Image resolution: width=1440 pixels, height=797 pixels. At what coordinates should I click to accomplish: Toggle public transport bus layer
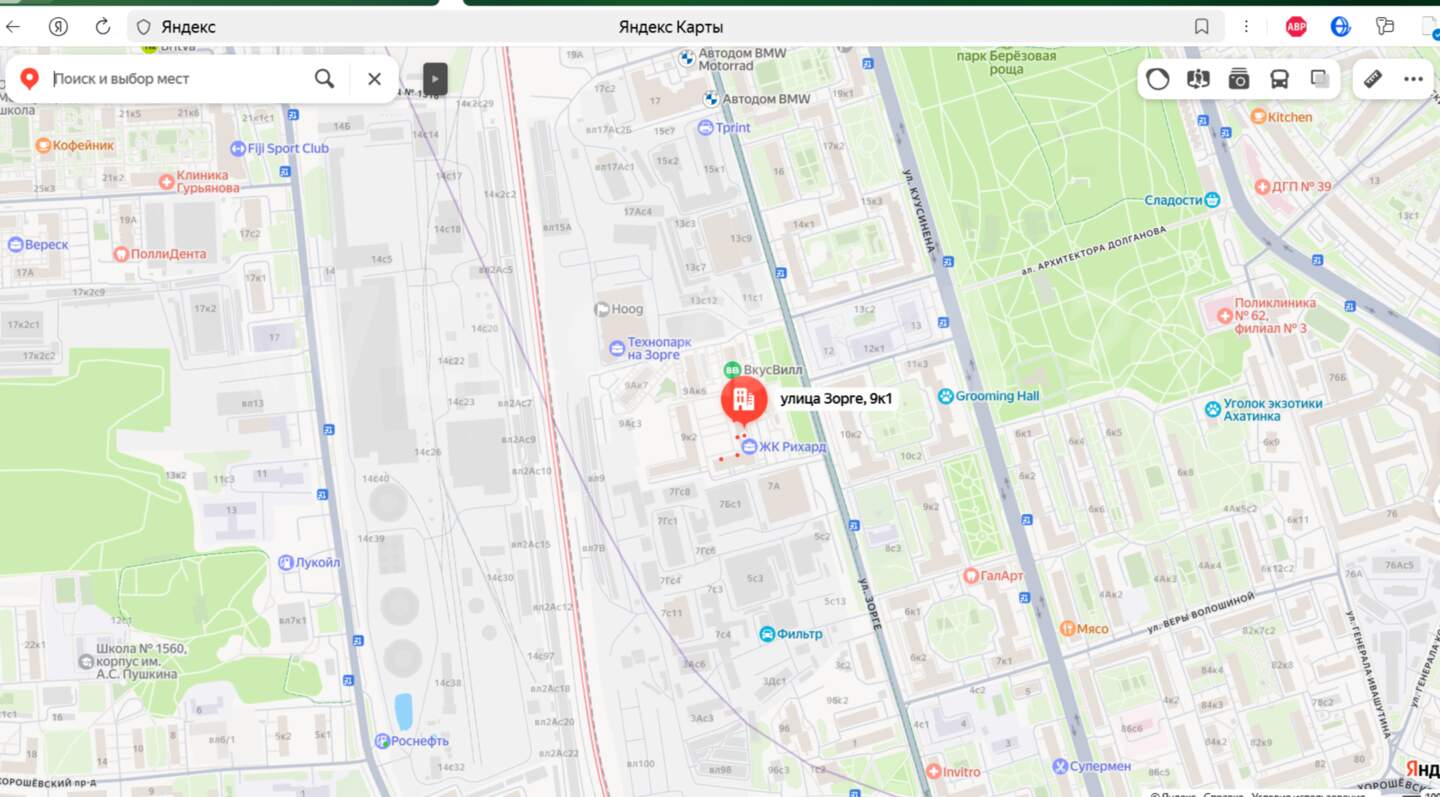pos(1279,79)
